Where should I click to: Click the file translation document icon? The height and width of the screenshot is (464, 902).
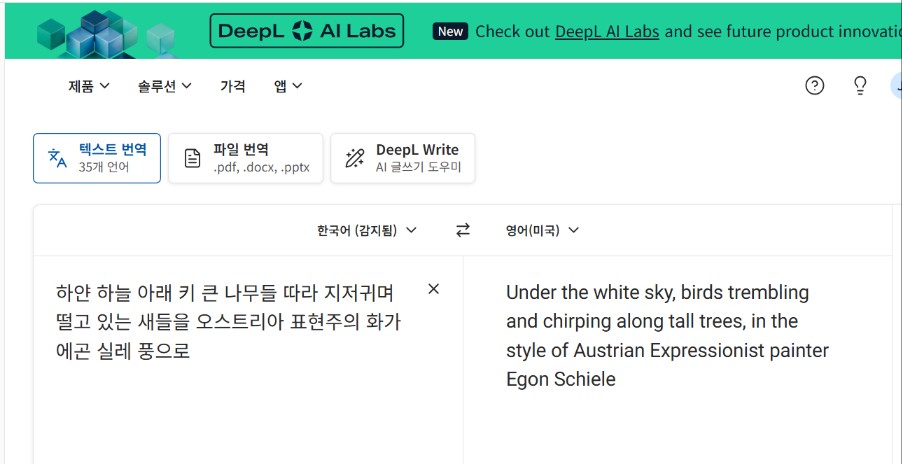coord(192,158)
